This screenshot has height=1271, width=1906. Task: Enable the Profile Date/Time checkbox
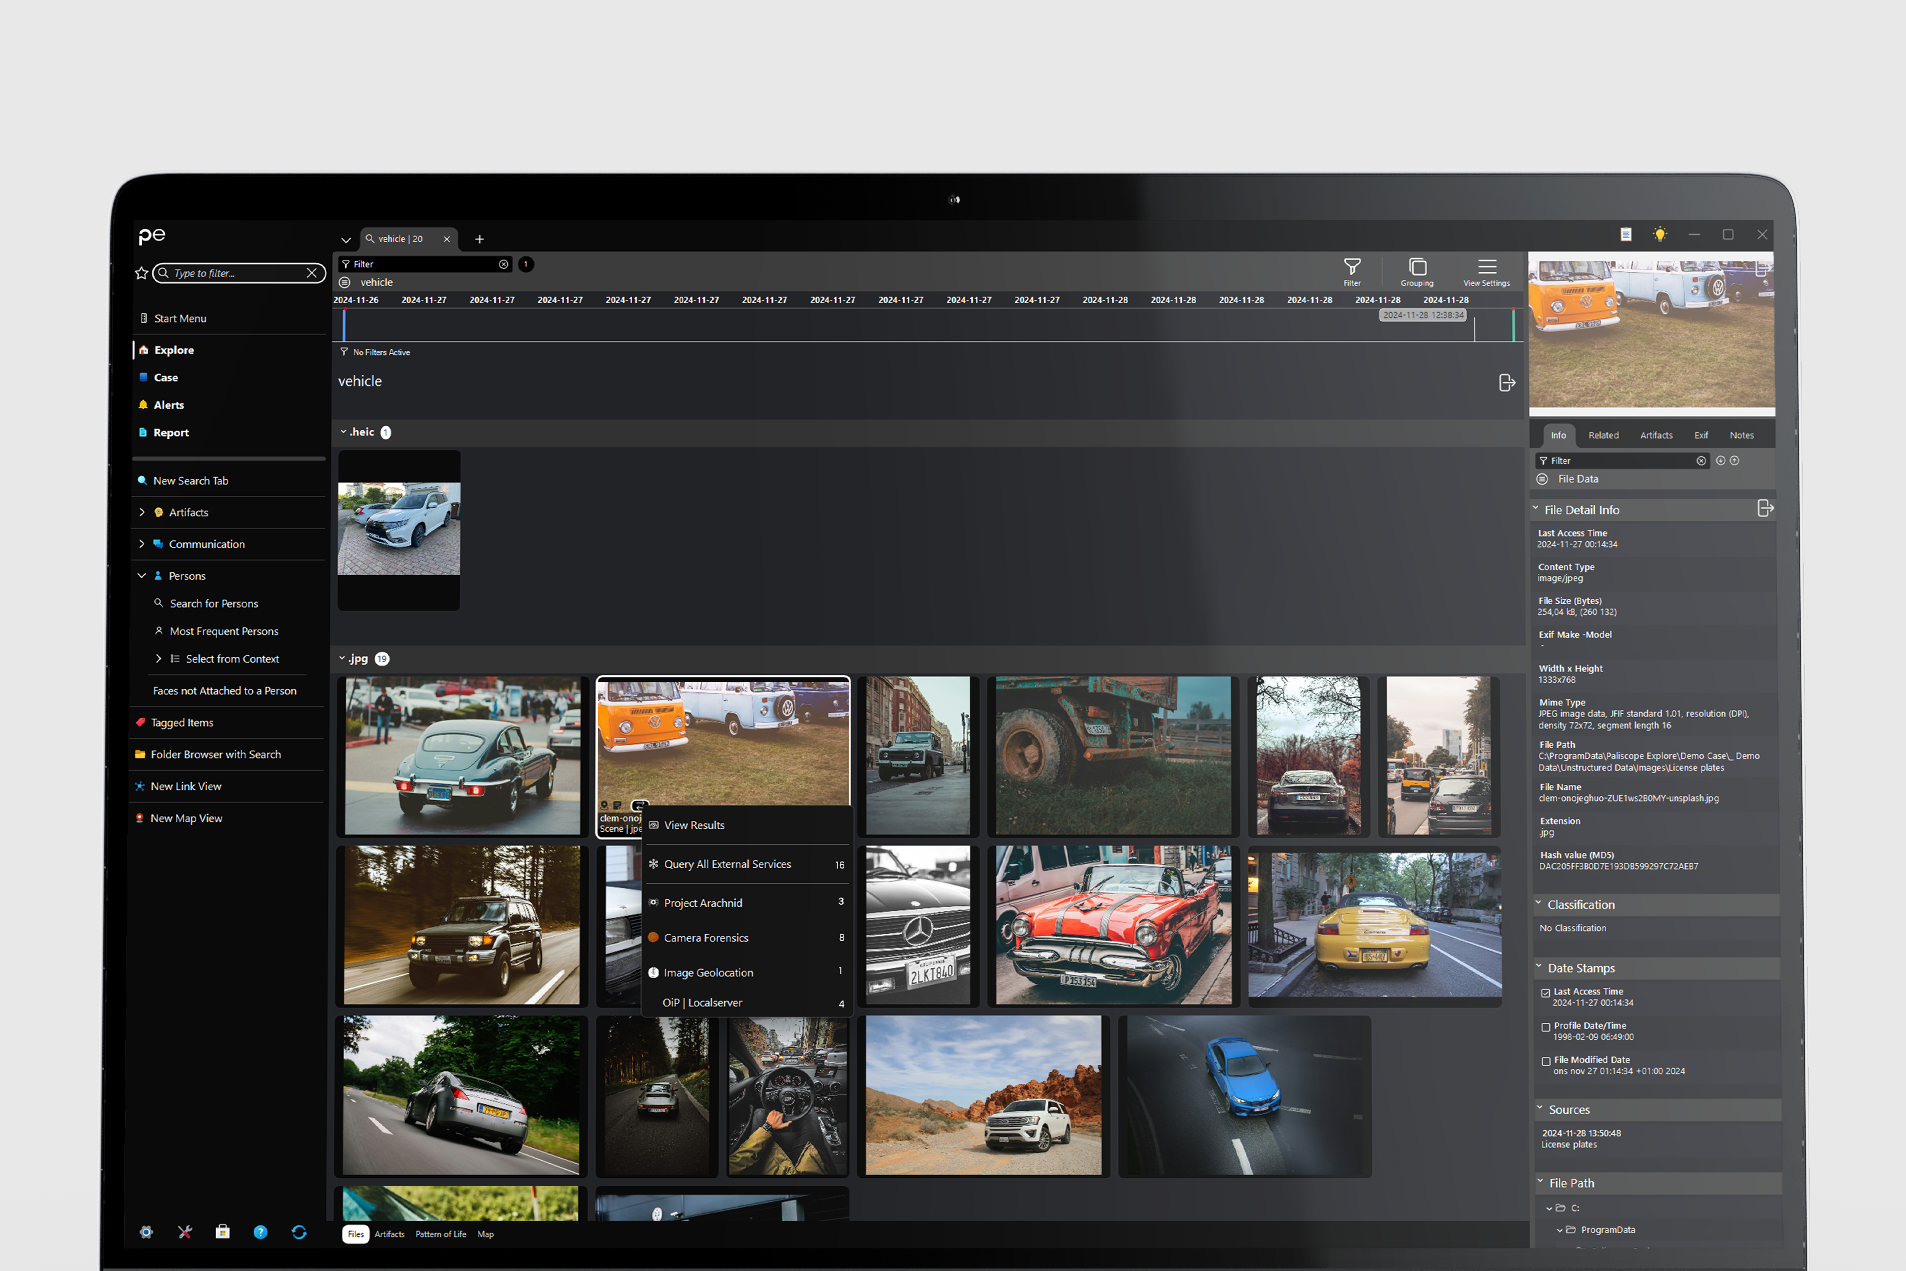(x=1546, y=1027)
